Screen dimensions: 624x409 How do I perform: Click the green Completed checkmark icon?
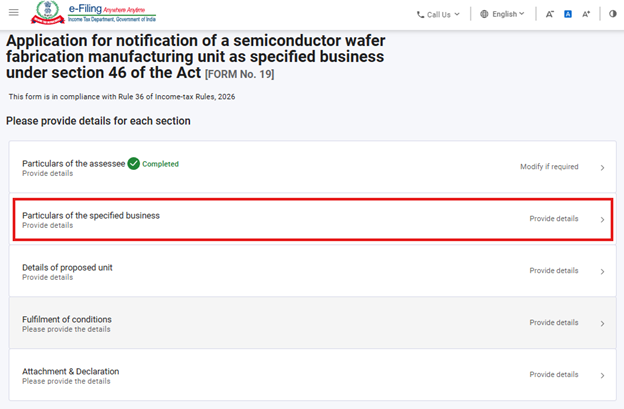tap(134, 163)
